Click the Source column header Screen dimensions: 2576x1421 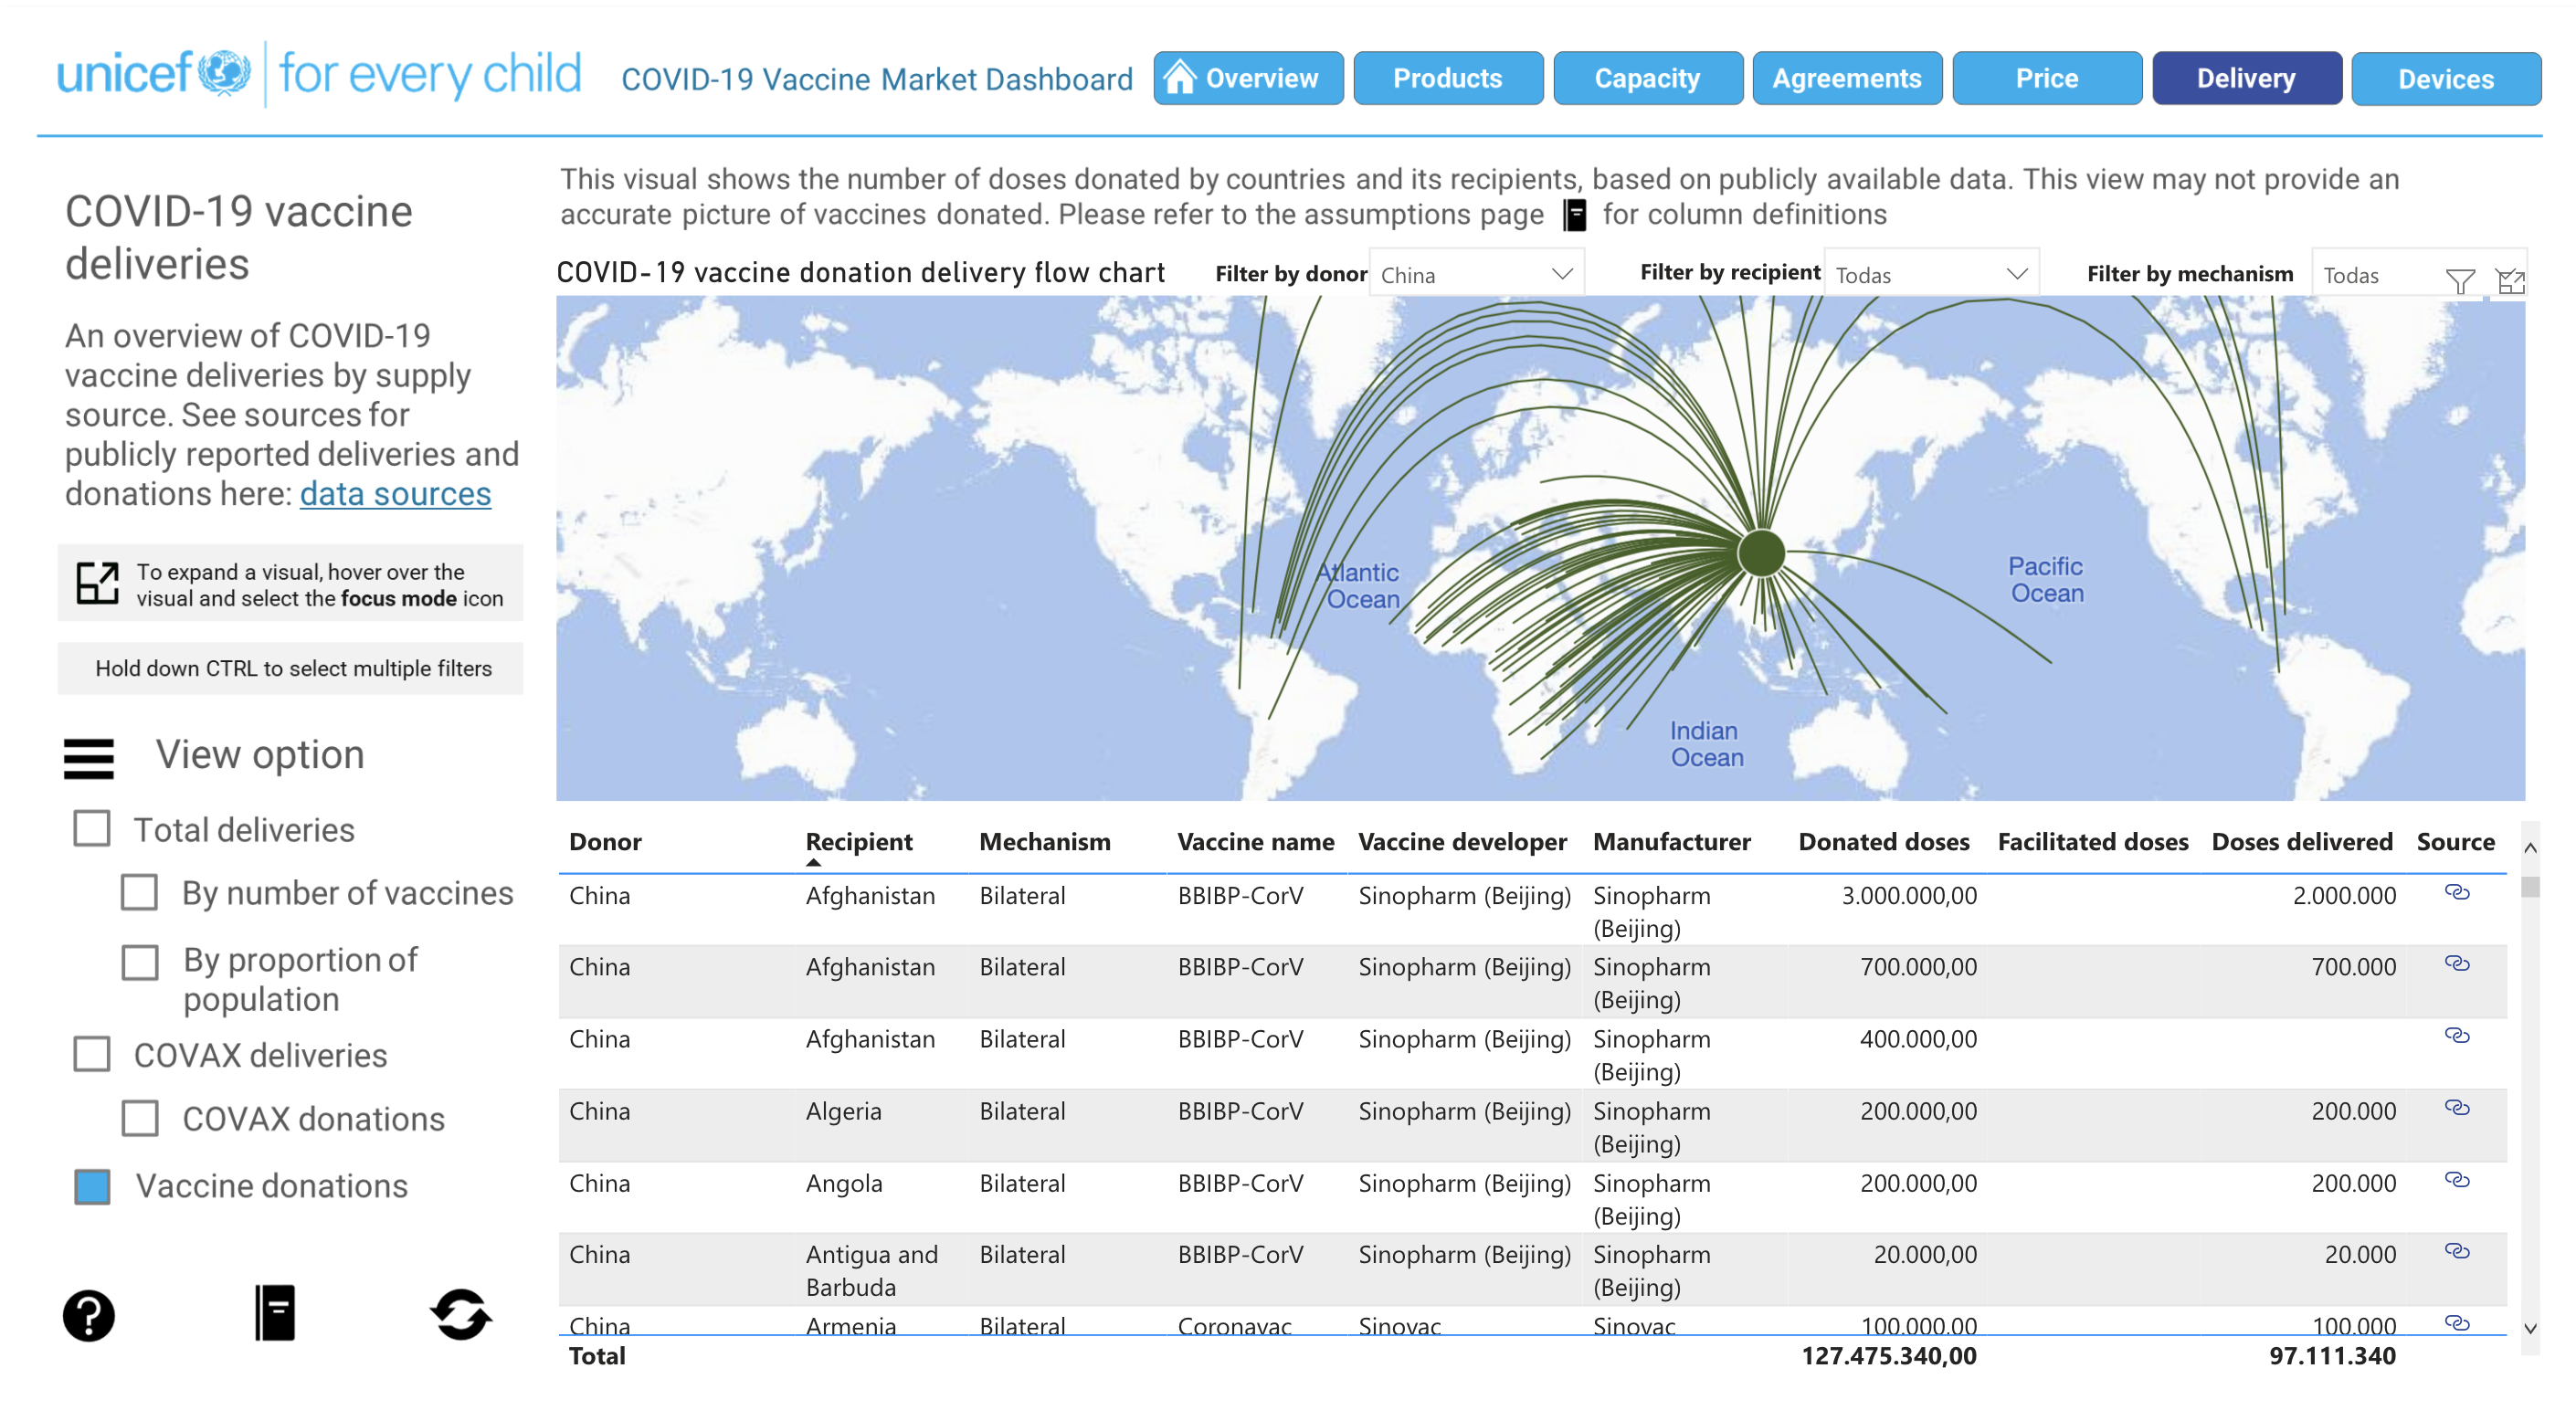(x=2455, y=842)
